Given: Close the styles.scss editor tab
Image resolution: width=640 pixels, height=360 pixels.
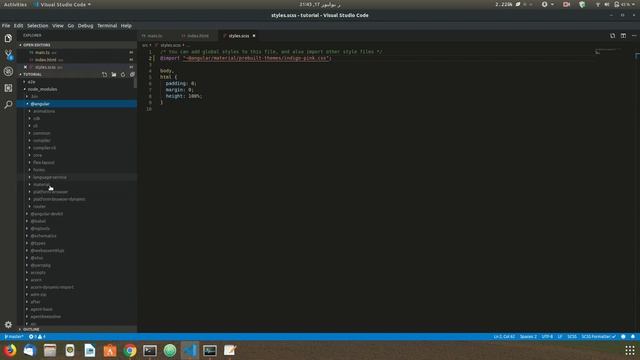Looking at the screenshot, I should click(254, 36).
